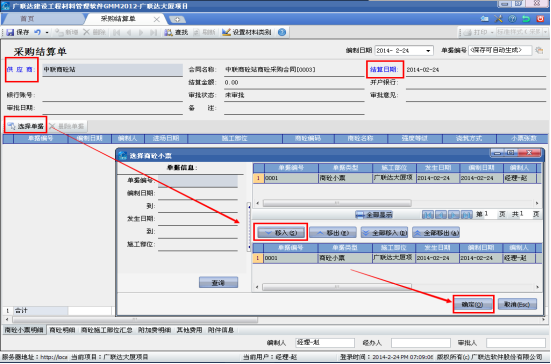Screen dimensions: 551x364
Task: Open the 商砼施工部位汇总 tab
Action: click(106, 330)
